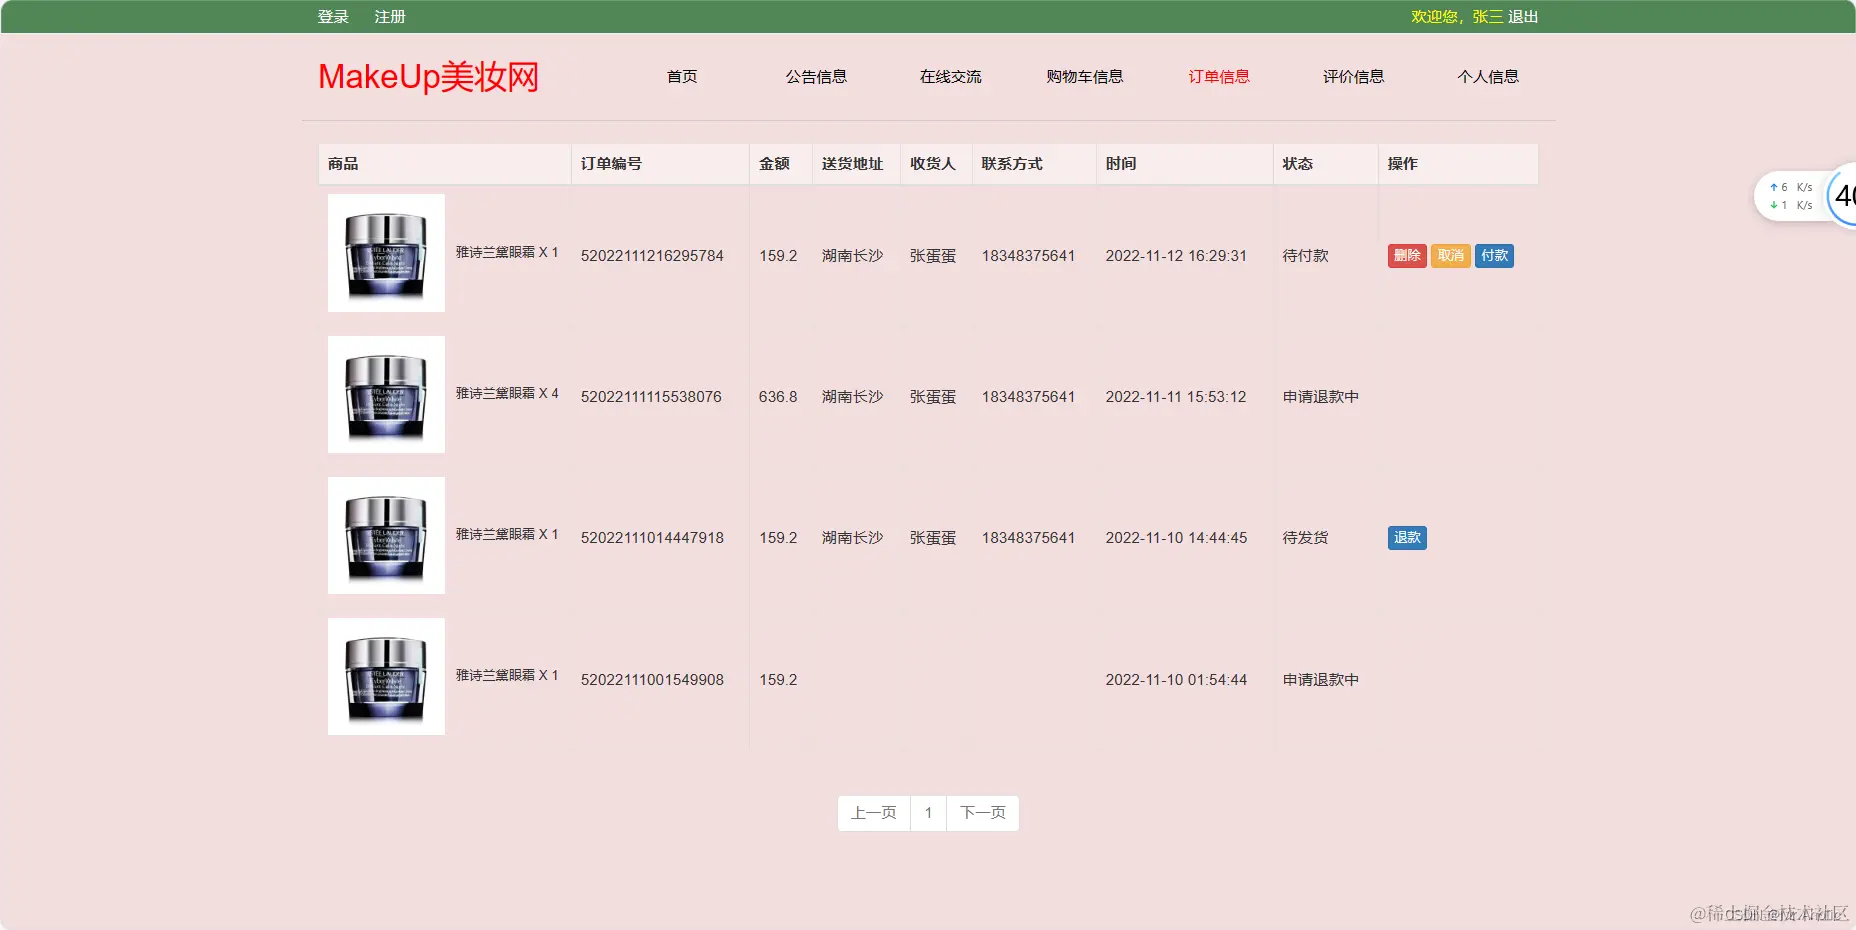The width and height of the screenshot is (1856, 930).
Task: Open the 首页 homepage menu item
Action: click(682, 76)
